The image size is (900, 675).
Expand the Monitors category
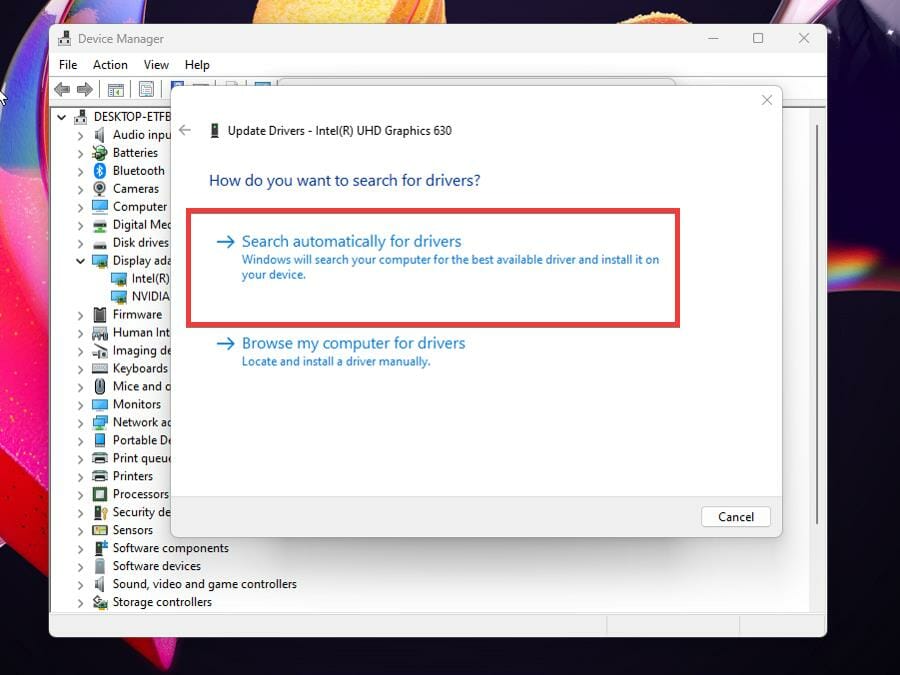pyautogui.click(x=80, y=405)
